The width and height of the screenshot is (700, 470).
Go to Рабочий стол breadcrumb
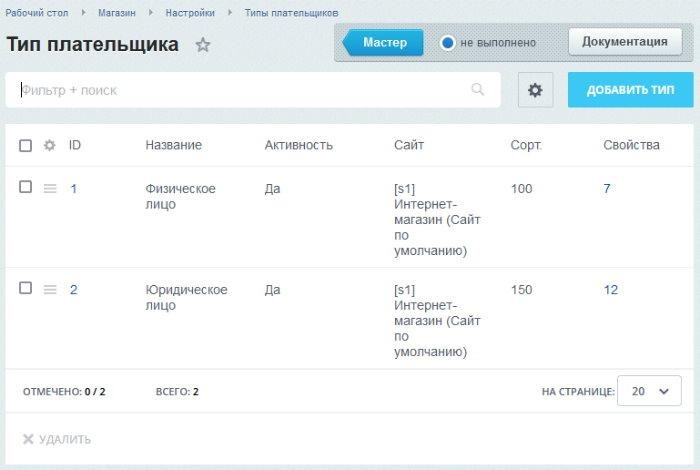[37, 13]
